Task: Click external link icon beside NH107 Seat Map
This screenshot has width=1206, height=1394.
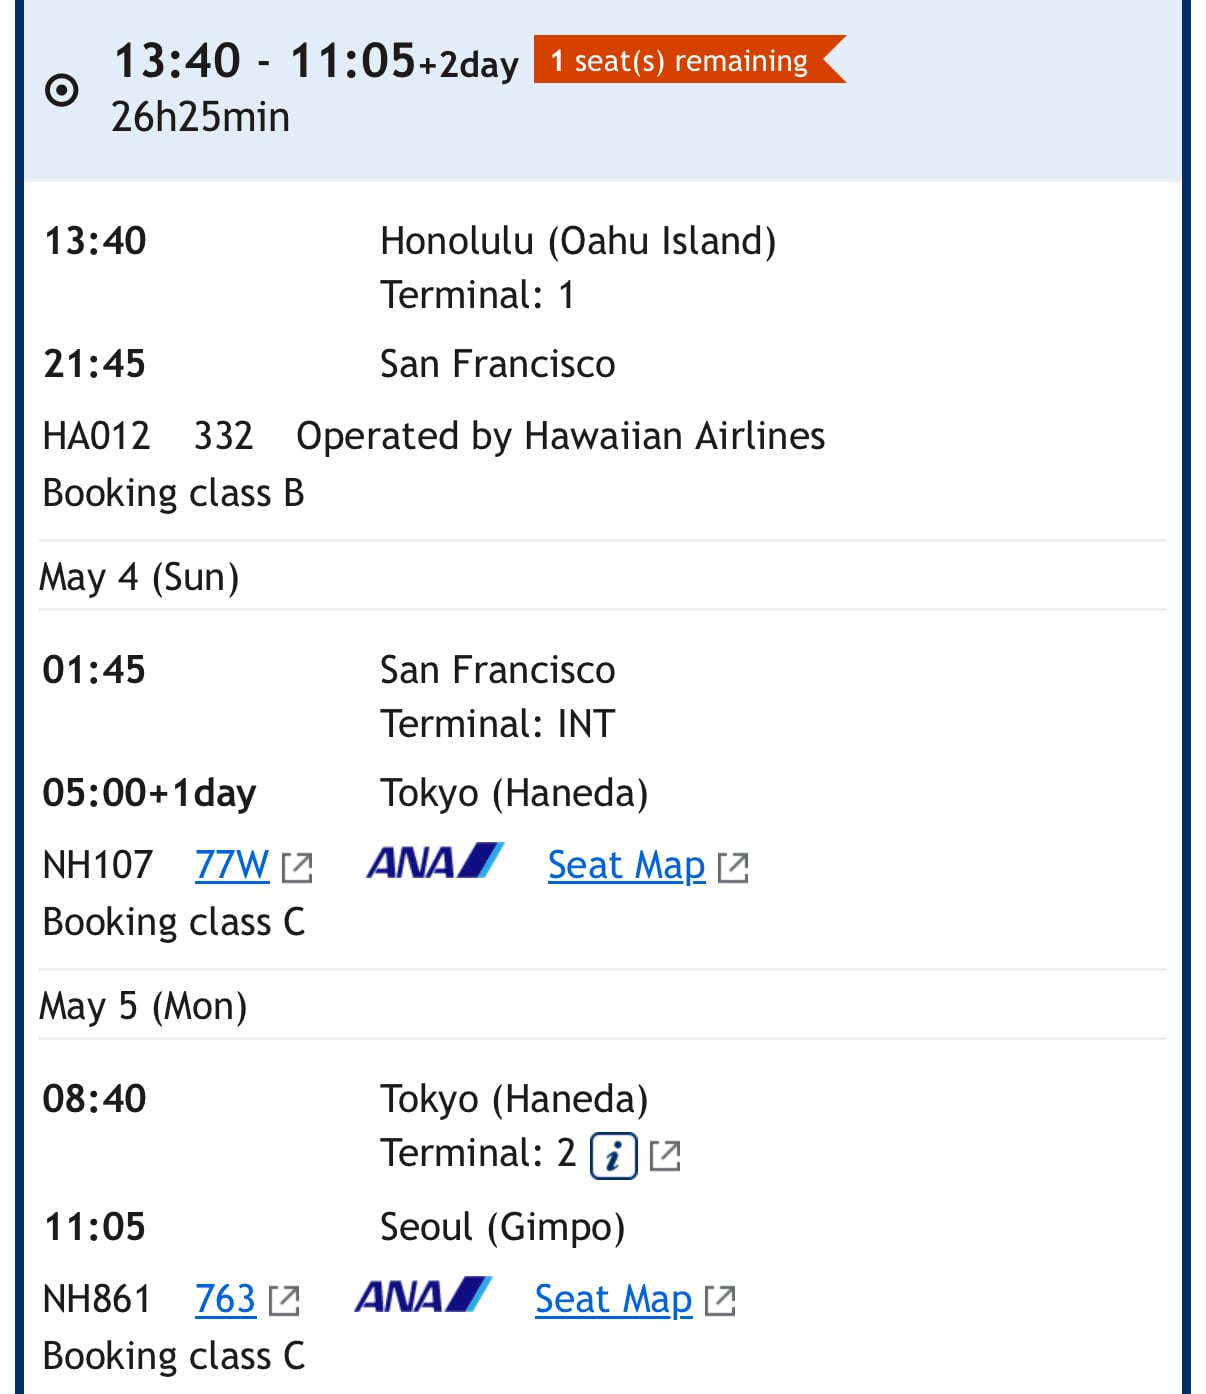Action: pyautogui.click(x=733, y=867)
